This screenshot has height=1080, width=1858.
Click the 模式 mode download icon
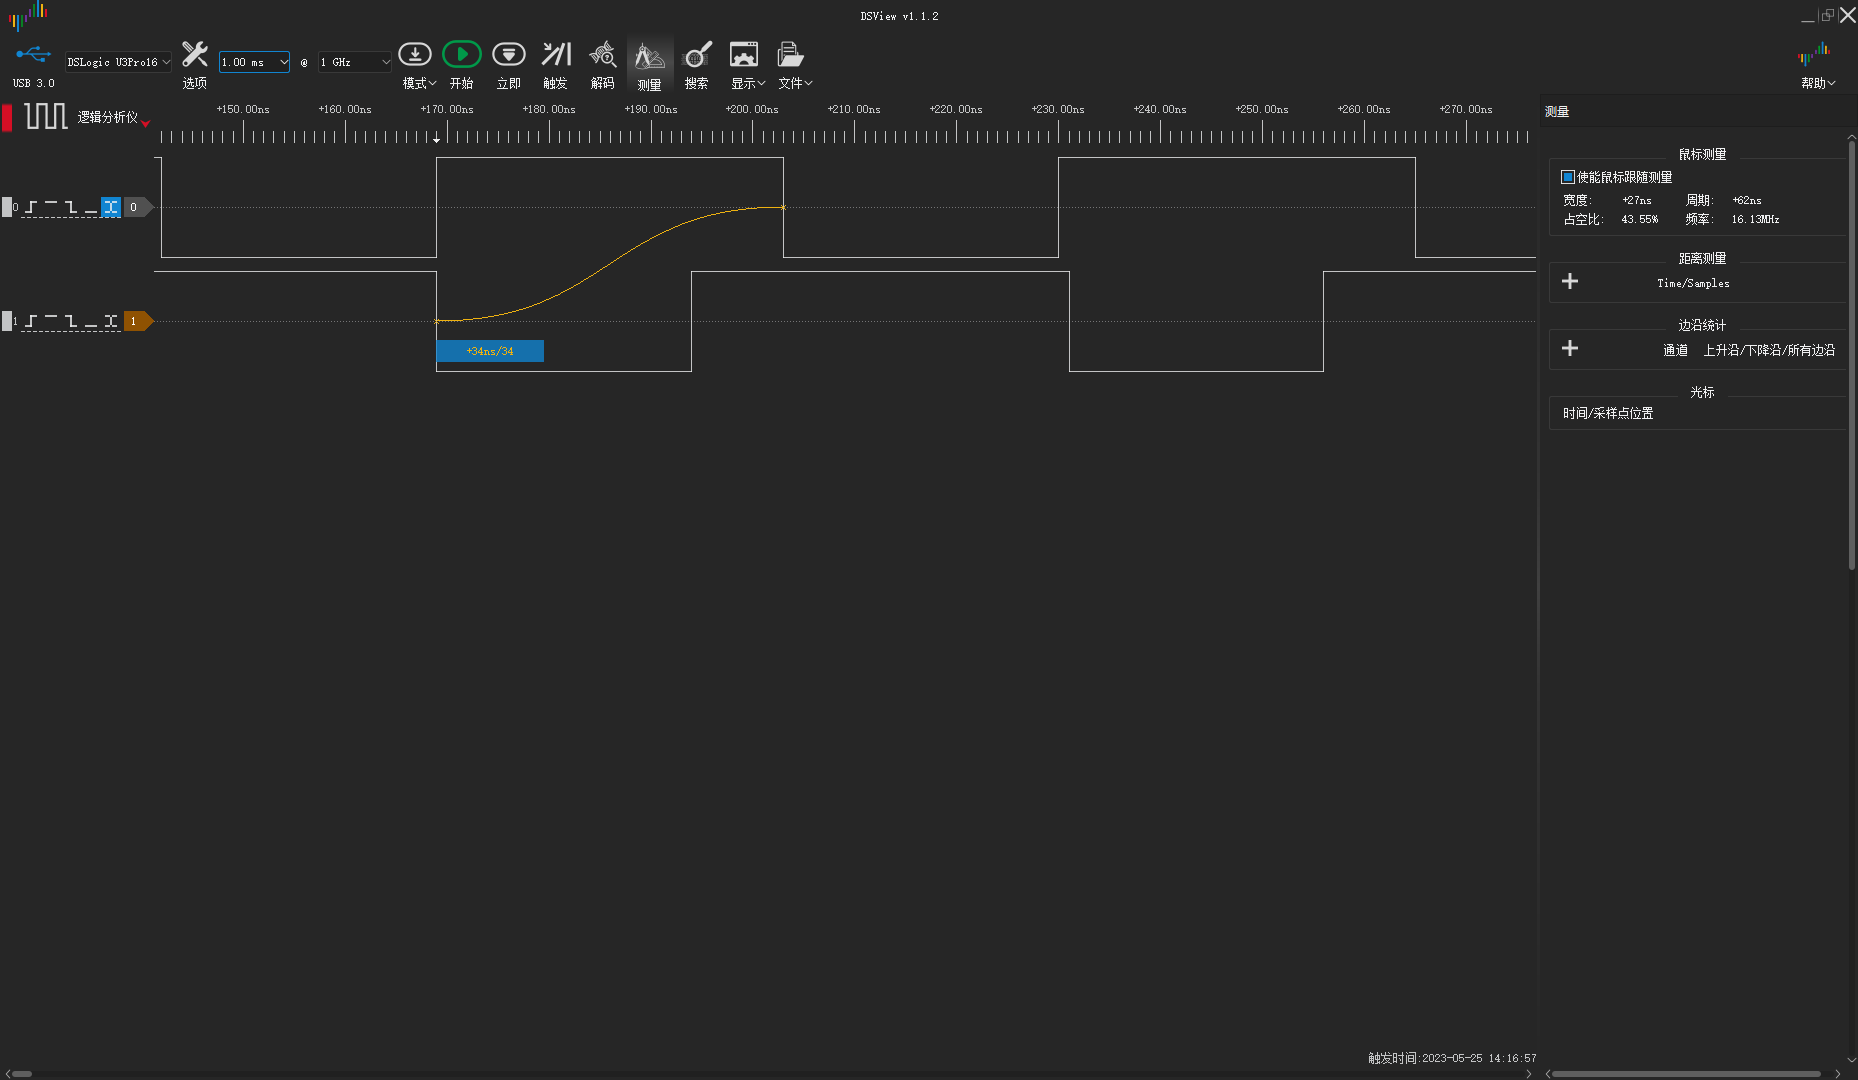pyautogui.click(x=415, y=54)
